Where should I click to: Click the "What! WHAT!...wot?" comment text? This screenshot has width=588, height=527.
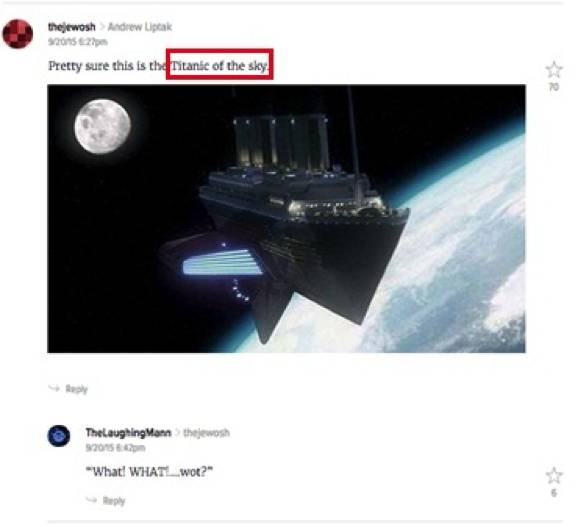149,471
